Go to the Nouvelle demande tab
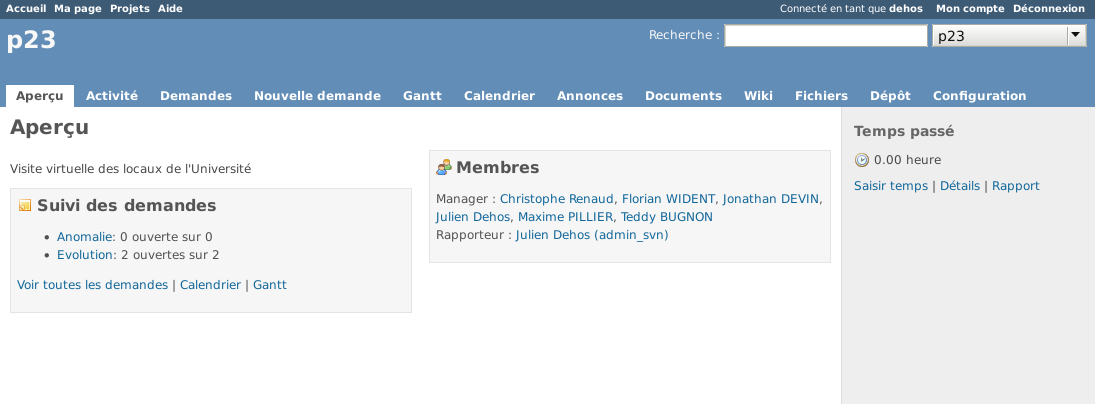The width and height of the screenshot is (1095, 404). pos(317,96)
